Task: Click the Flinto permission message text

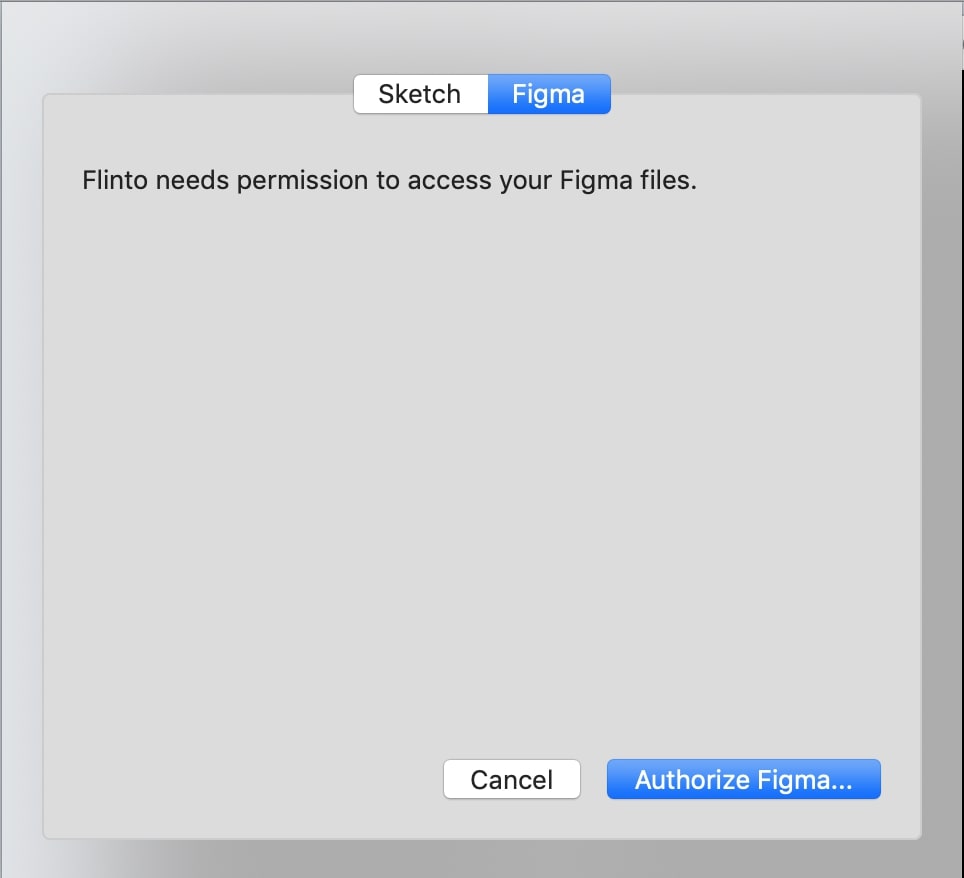Action: point(389,182)
